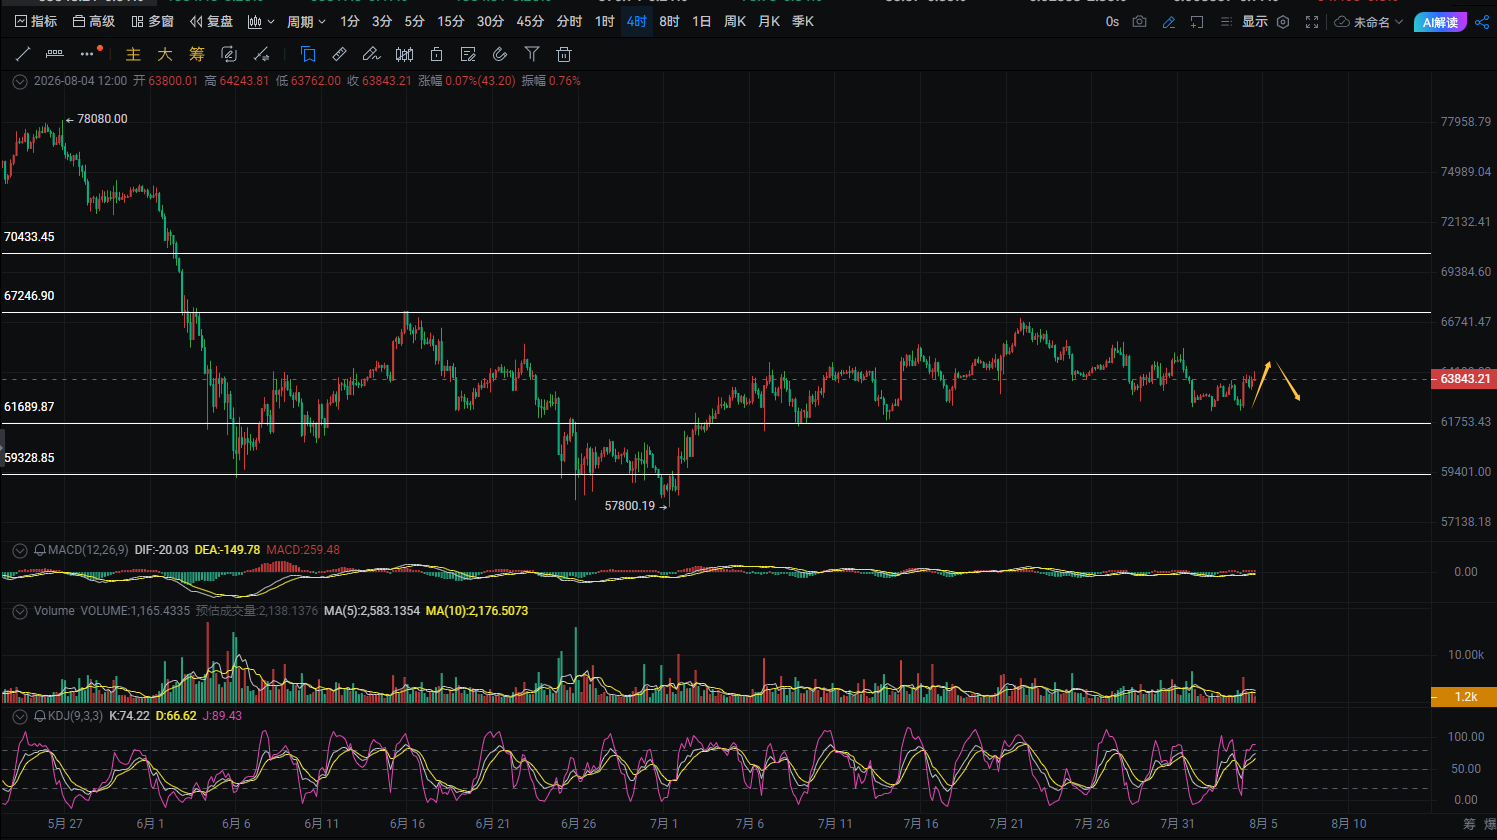Open chart settings hexagon icon

click(x=1283, y=21)
